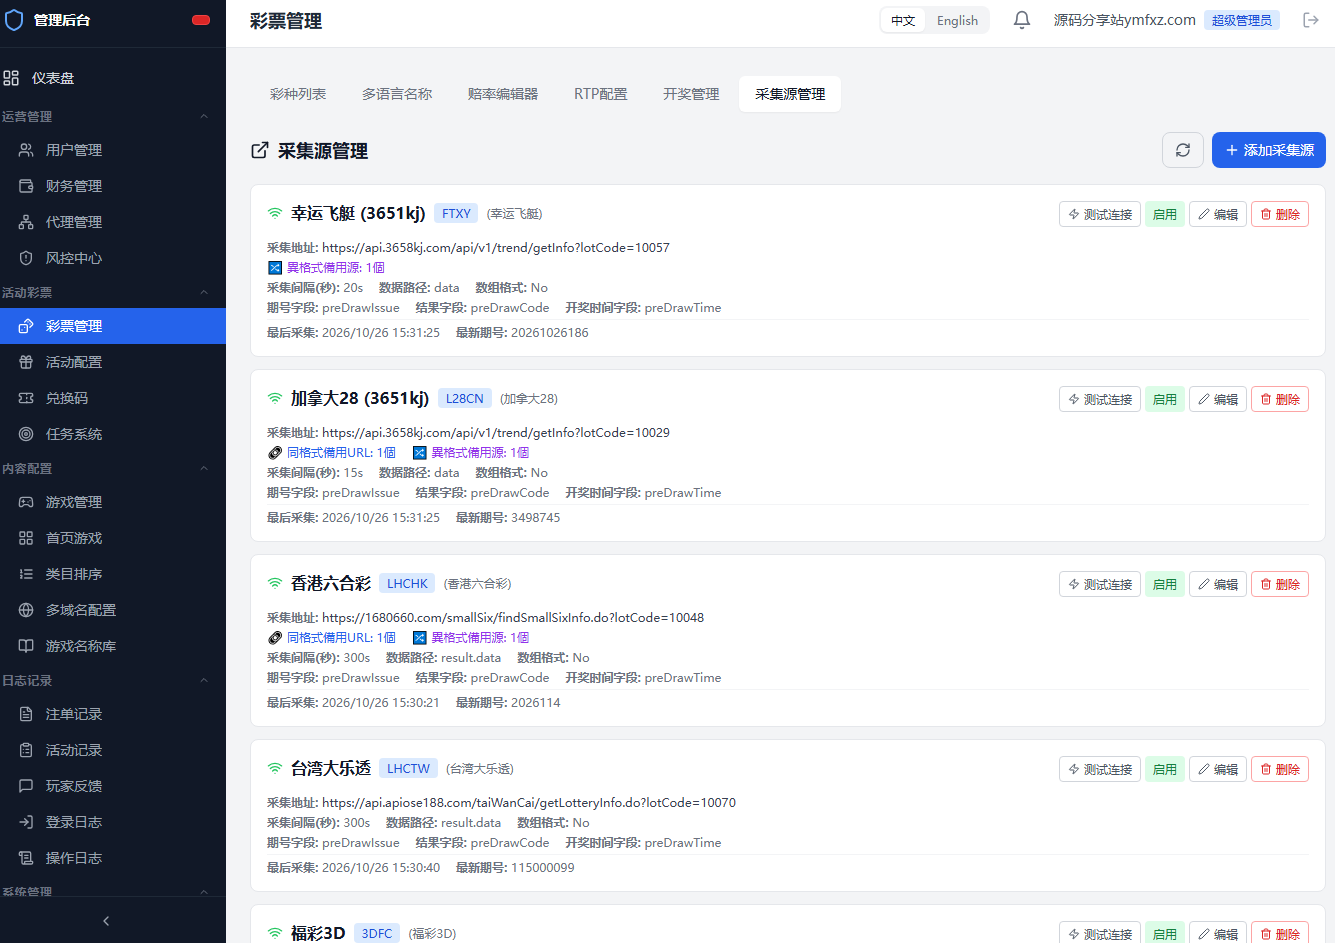
Task: Click the red indicator beside 管理后台
Action: pyautogui.click(x=201, y=20)
